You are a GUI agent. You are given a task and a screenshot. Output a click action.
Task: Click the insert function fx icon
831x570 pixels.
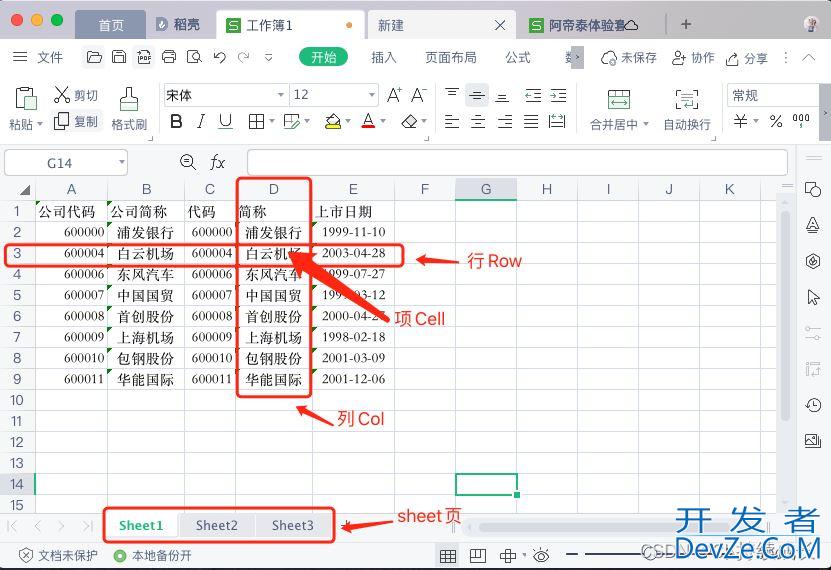click(x=217, y=162)
